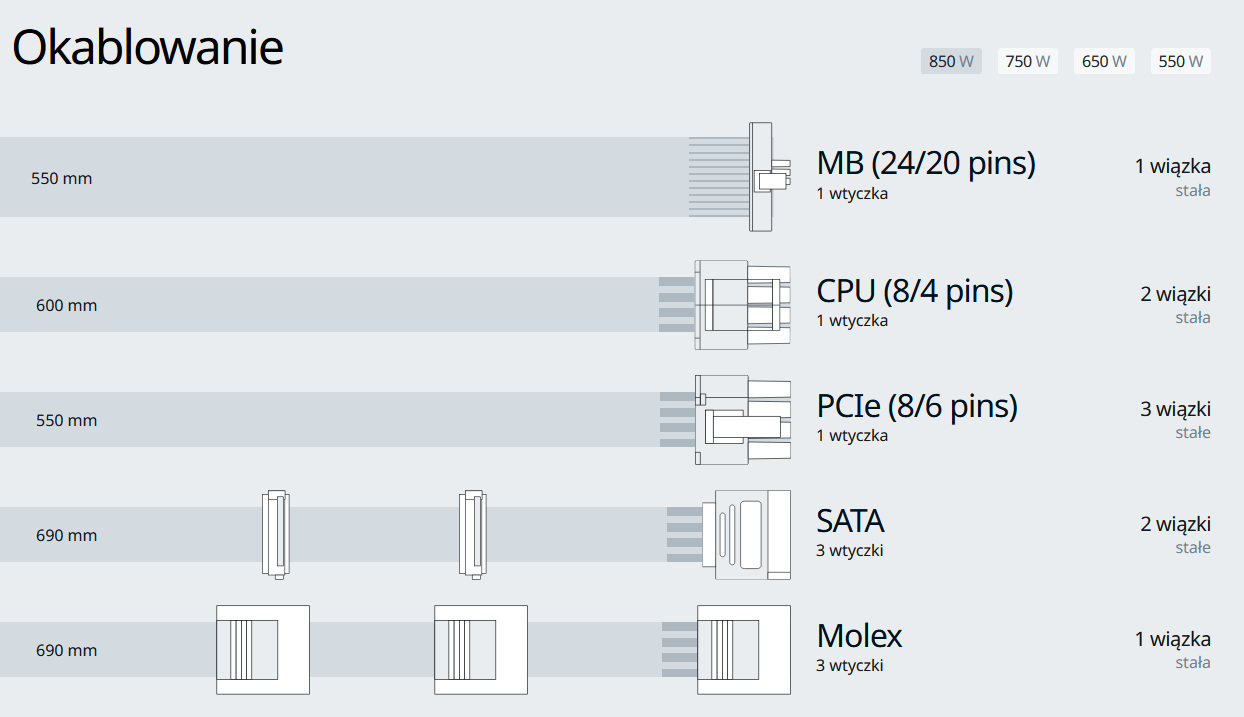Viewport: 1244px width, 717px height.
Task: Click the CPU (8/4 pins) label
Action: click(x=914, y=291)
